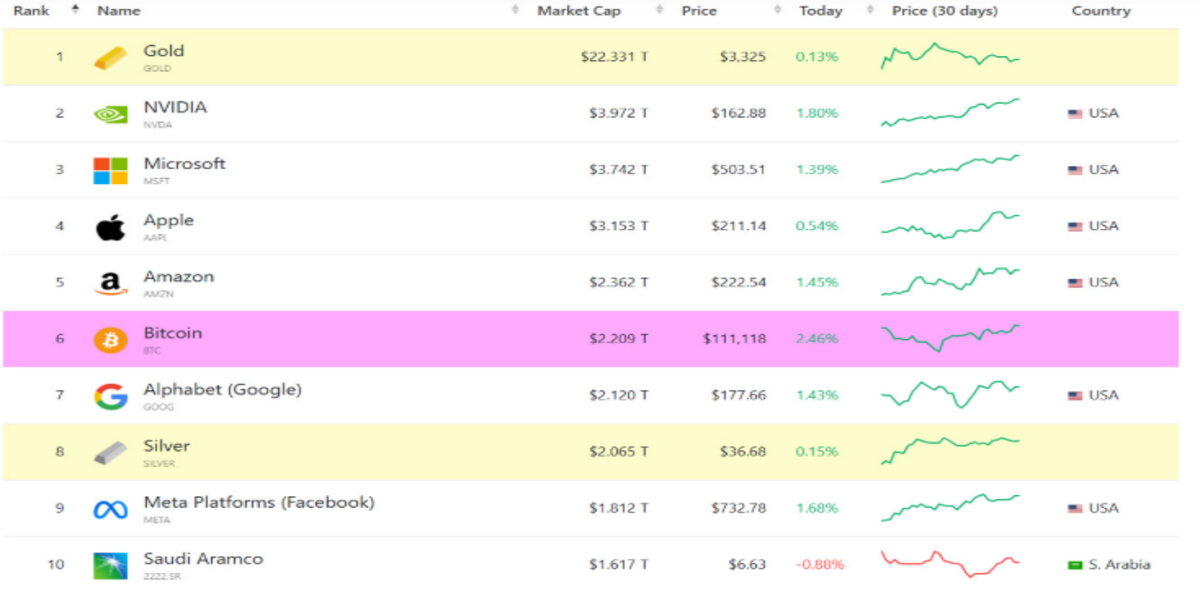
Task: Click Saudi Aramco's -0.88% change
Action: [x=820, y=565]
